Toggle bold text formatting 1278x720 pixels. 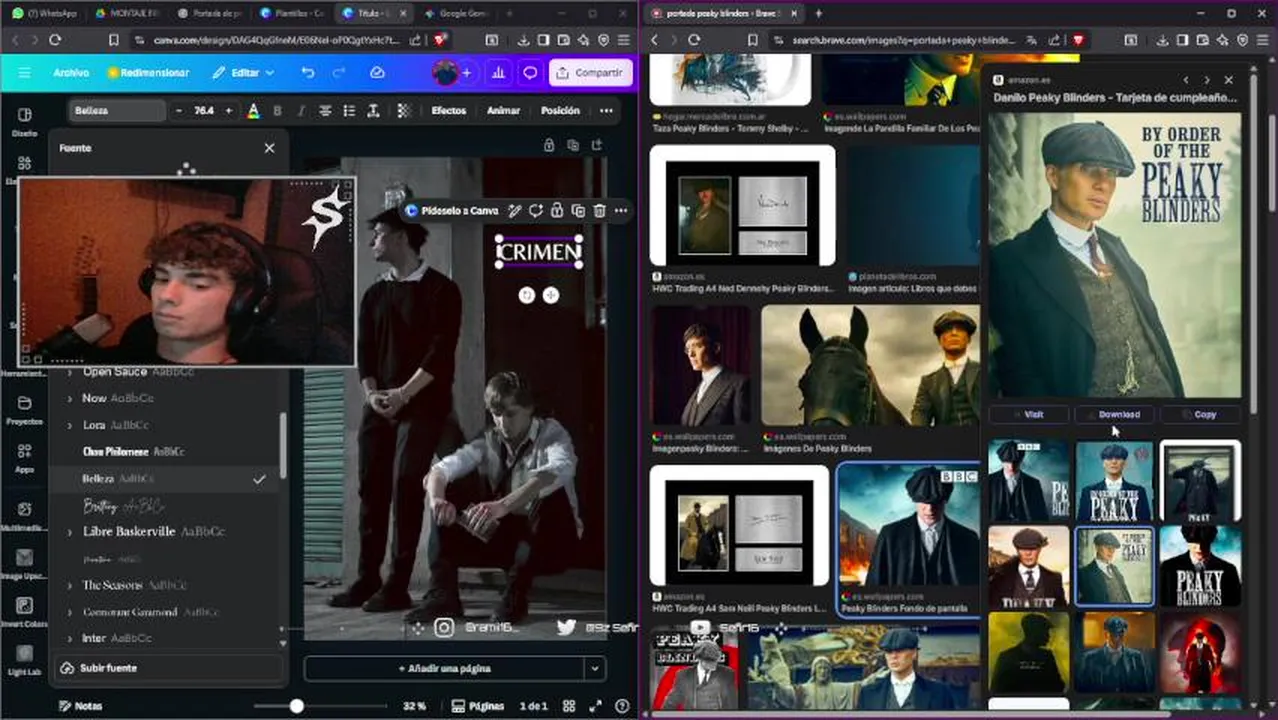click(277, 111)
